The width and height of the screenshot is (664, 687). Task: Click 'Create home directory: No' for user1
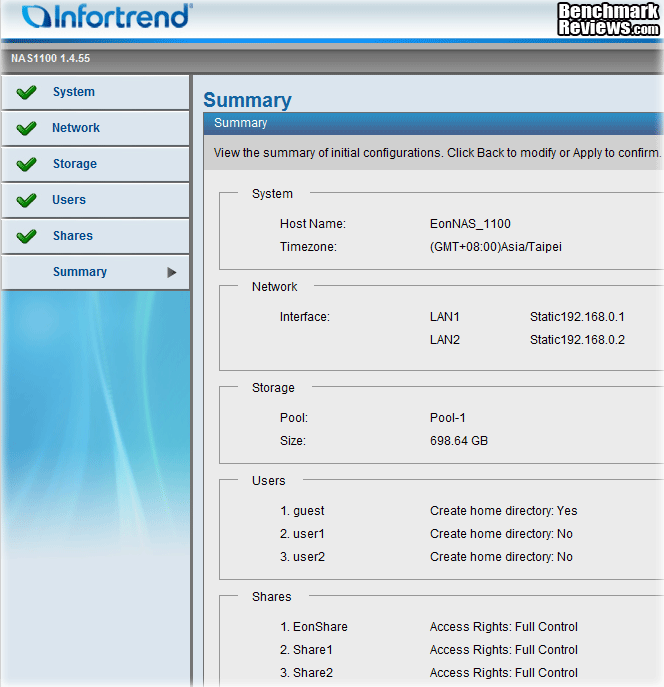tap(501, 534)
